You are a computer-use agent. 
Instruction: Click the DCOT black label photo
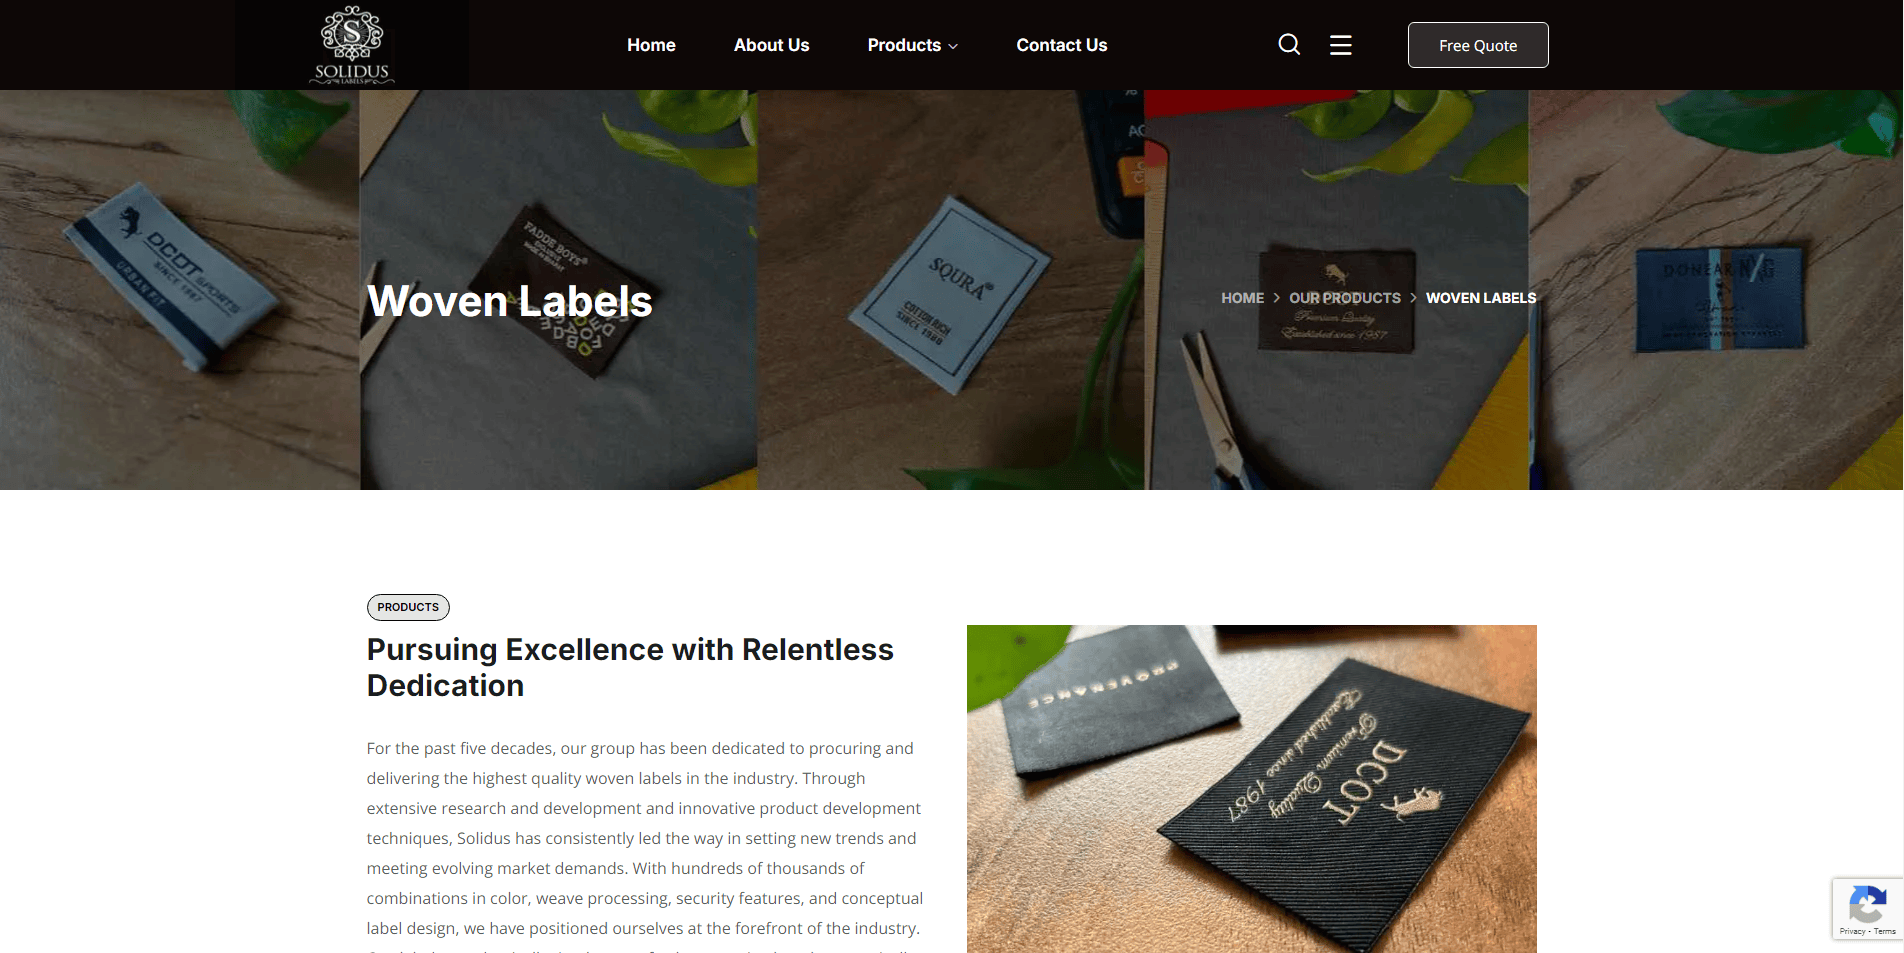tap(1251, 789)
